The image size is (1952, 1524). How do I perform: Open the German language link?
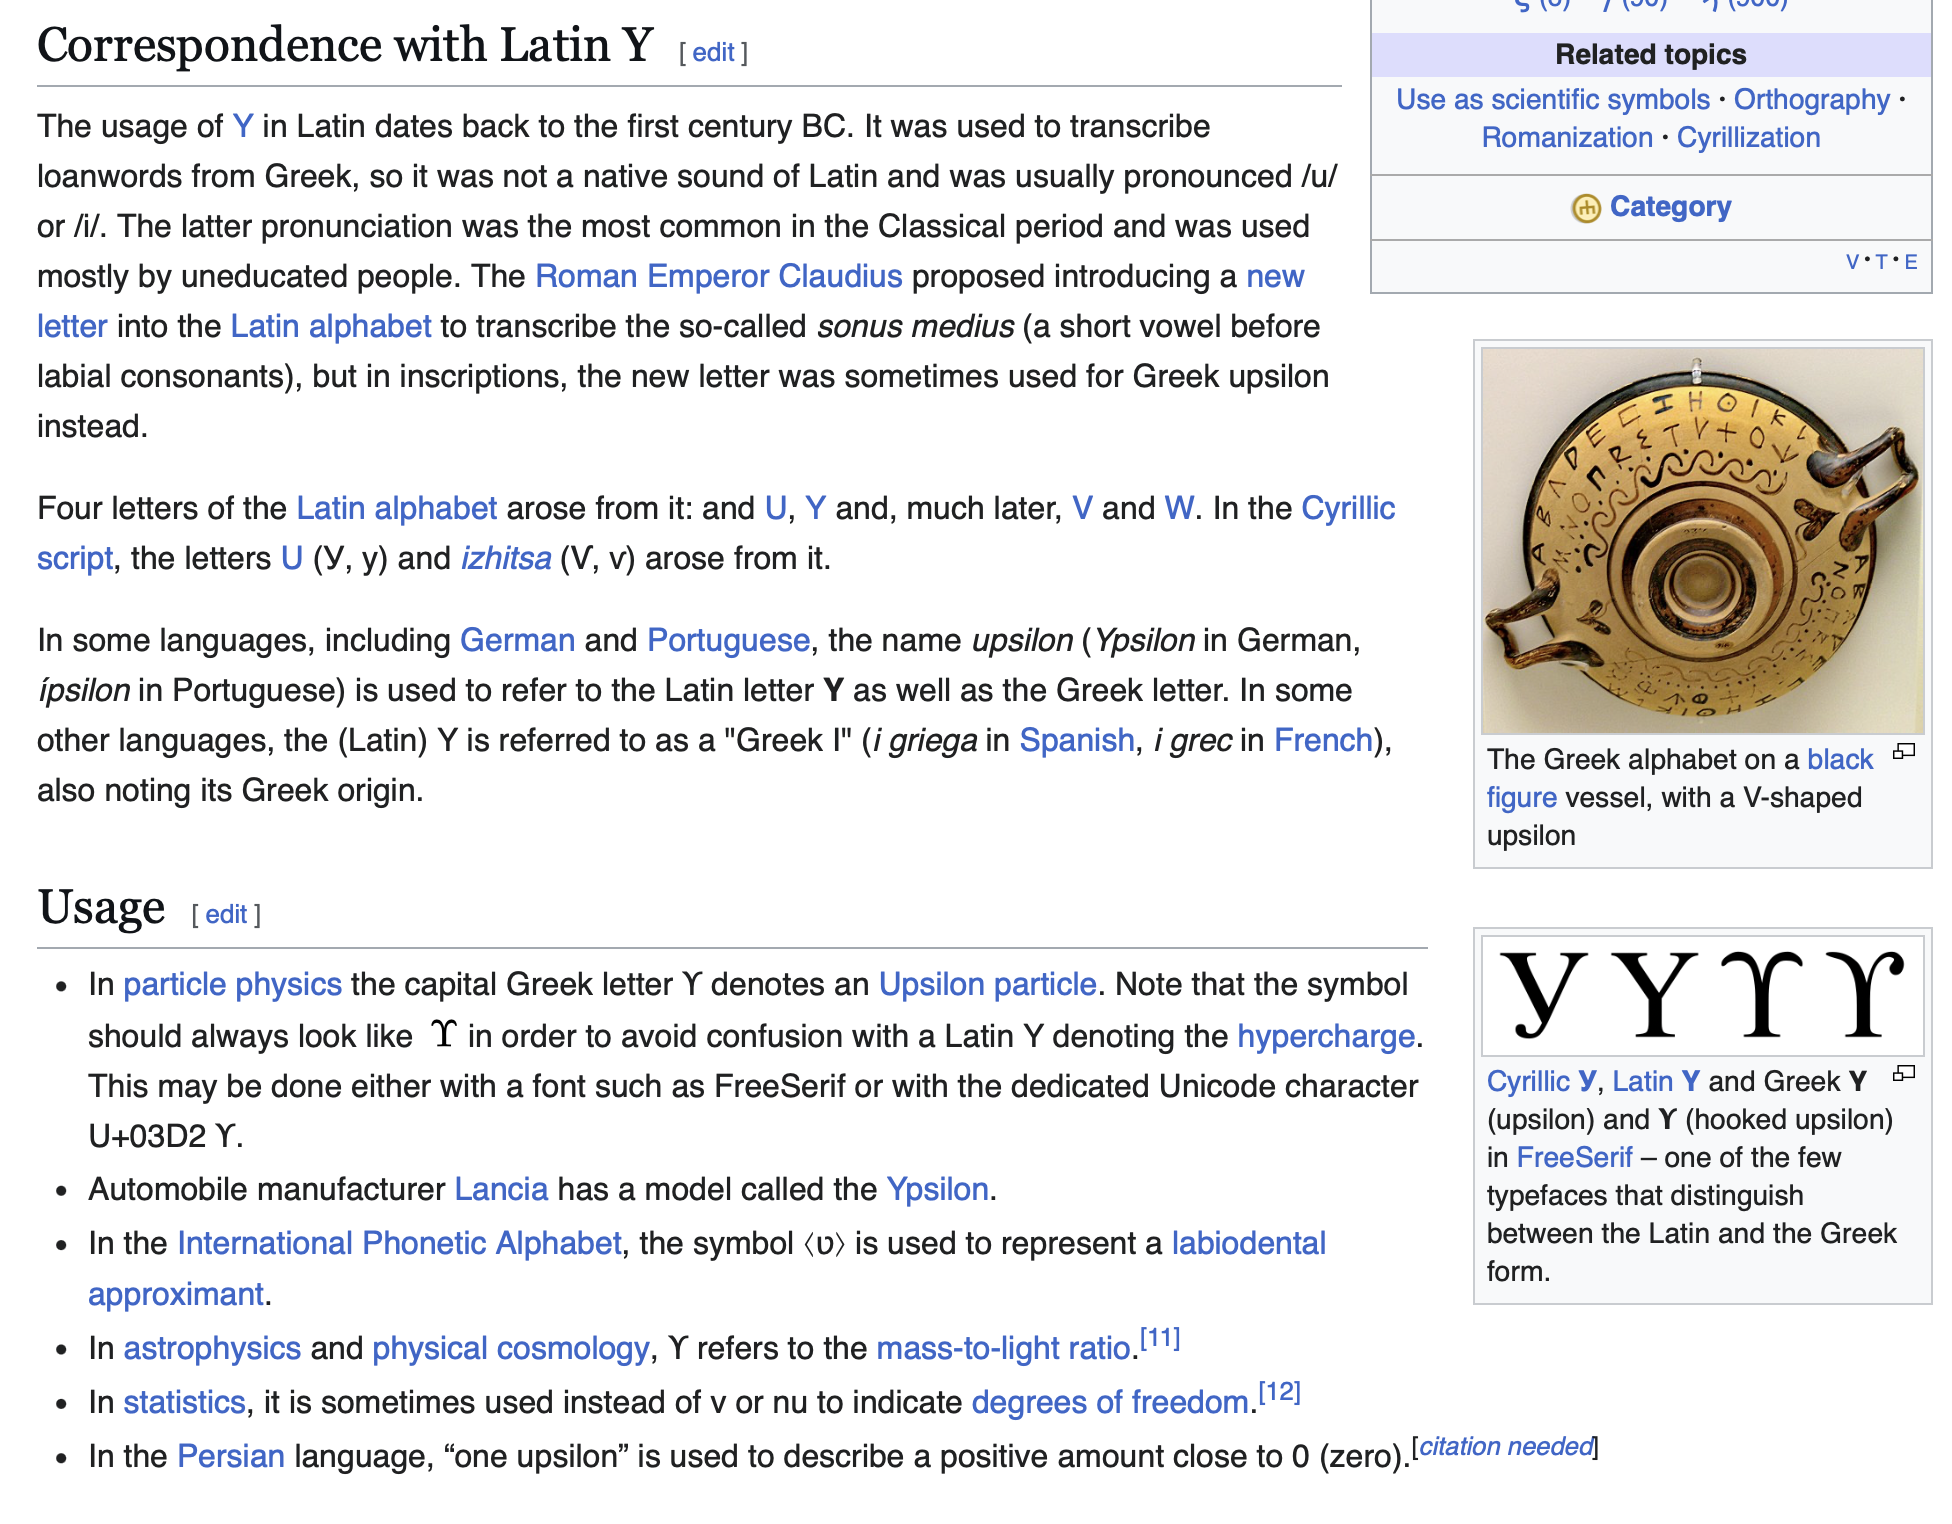tap(517, 640)
